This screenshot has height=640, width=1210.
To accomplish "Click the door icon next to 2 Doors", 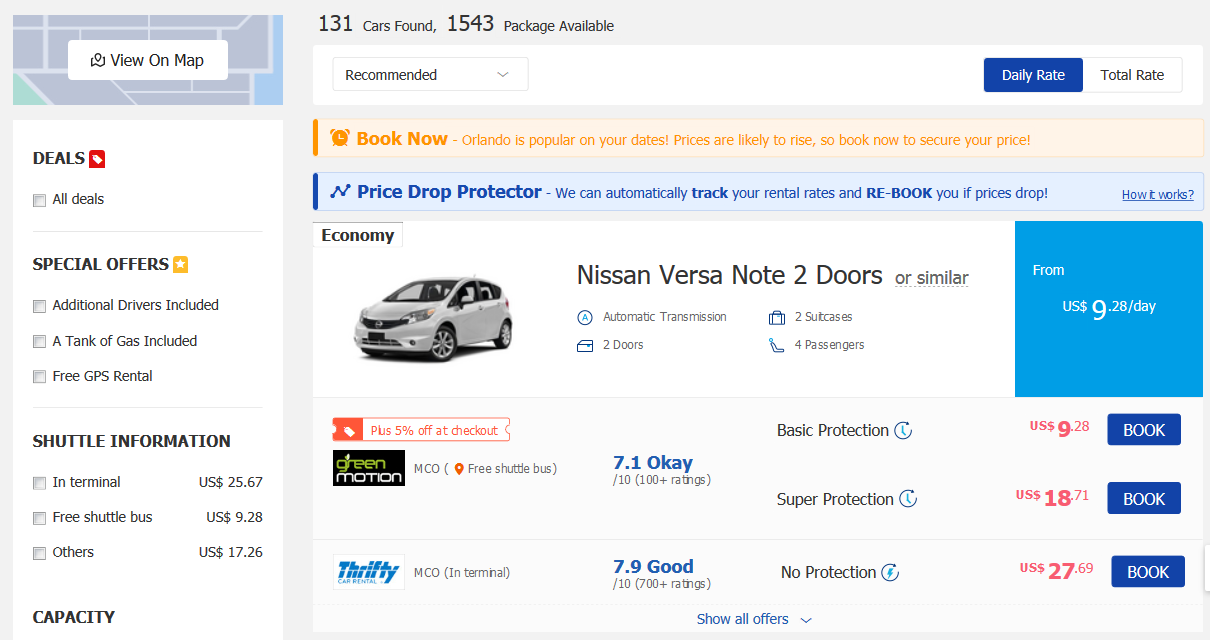I will [x=585, y=346].
